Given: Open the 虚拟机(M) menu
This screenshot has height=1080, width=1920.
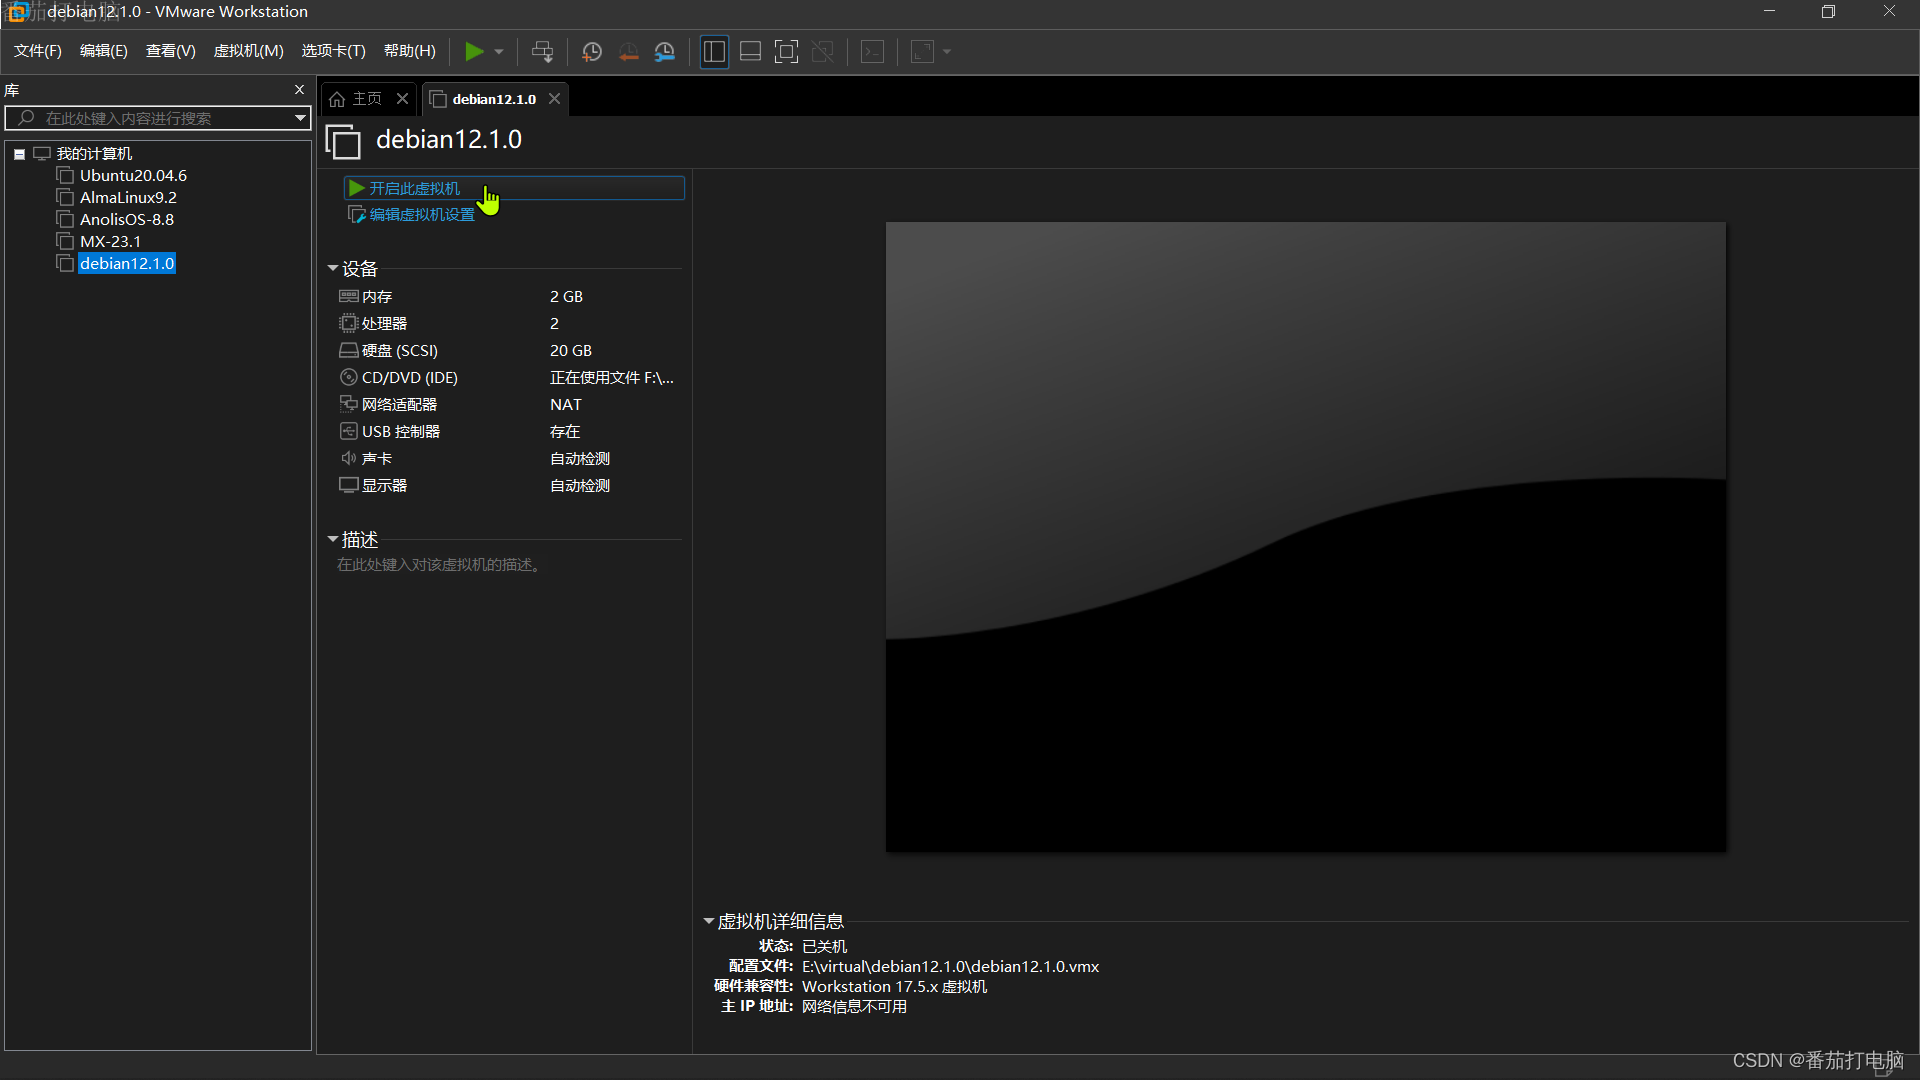Looking at the screenshot, I should (248, 51).
